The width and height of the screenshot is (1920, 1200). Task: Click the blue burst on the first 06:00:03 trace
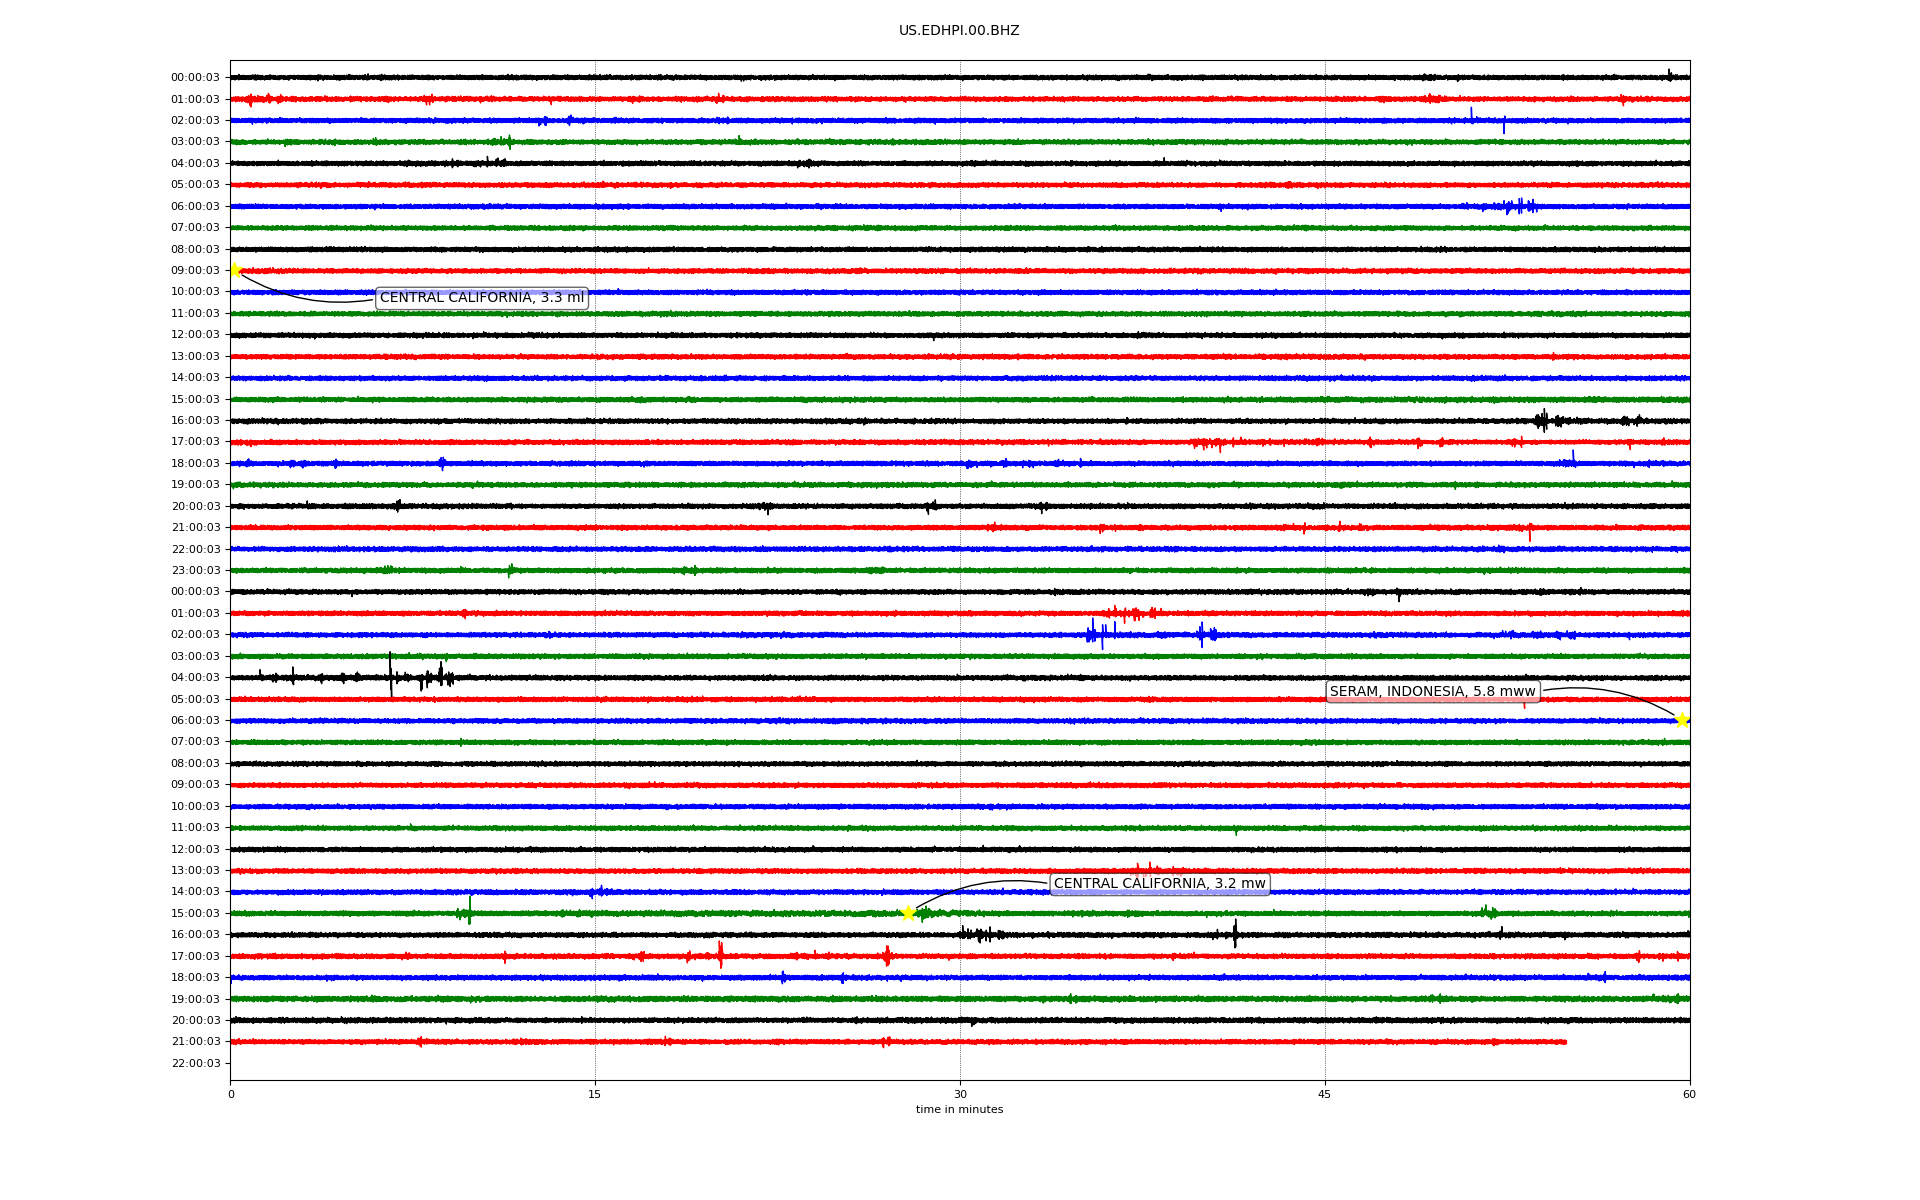point(1518,206)
